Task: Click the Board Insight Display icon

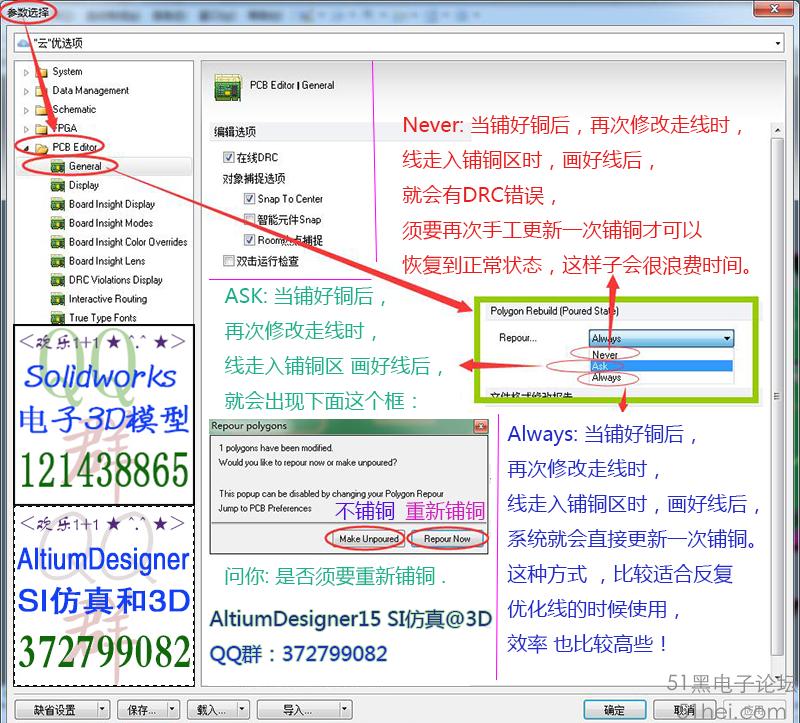Action: click(x=58, y=205)
